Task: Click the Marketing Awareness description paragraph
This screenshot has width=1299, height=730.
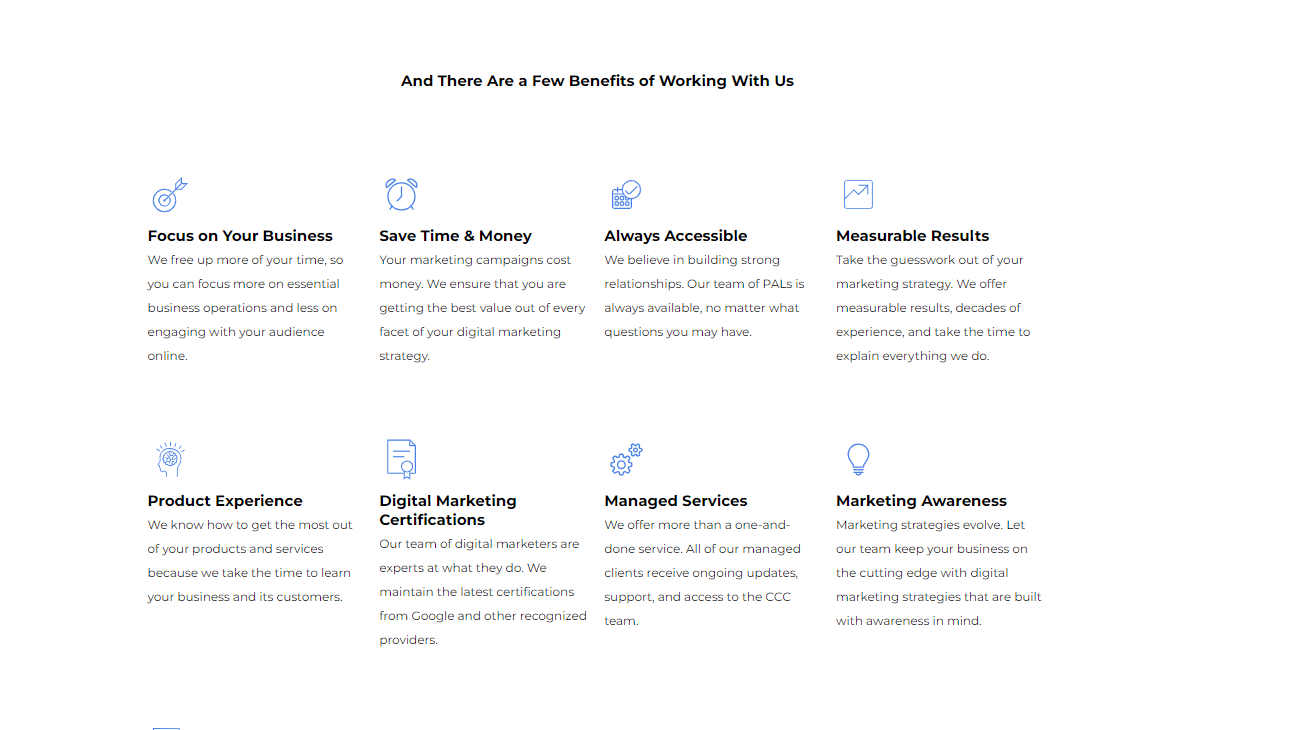Action: click(x=938, y=573)
